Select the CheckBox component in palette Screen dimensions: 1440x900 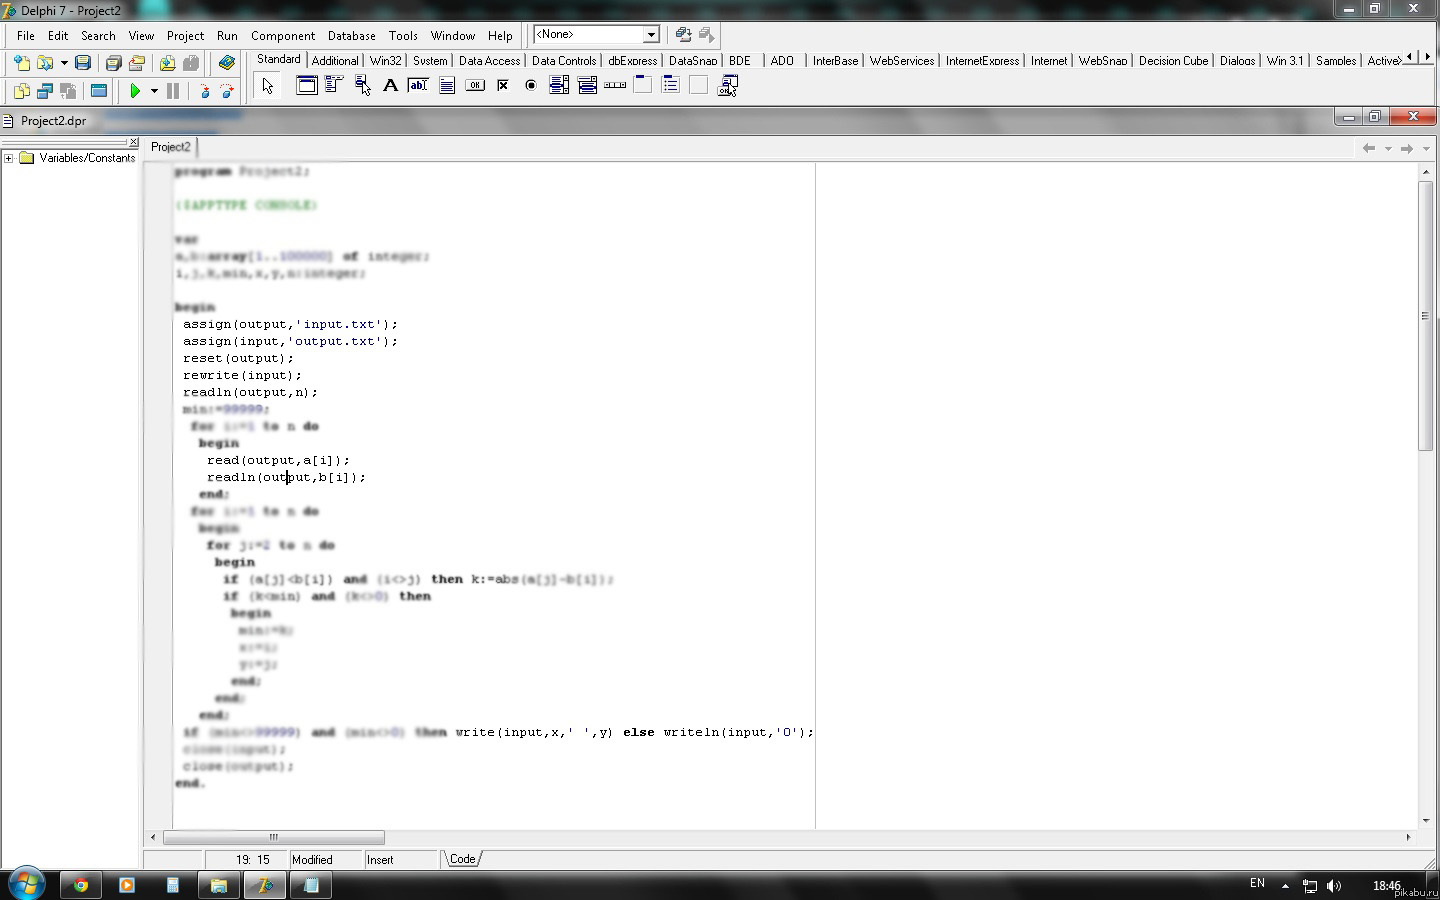click(x=503, y=86)
